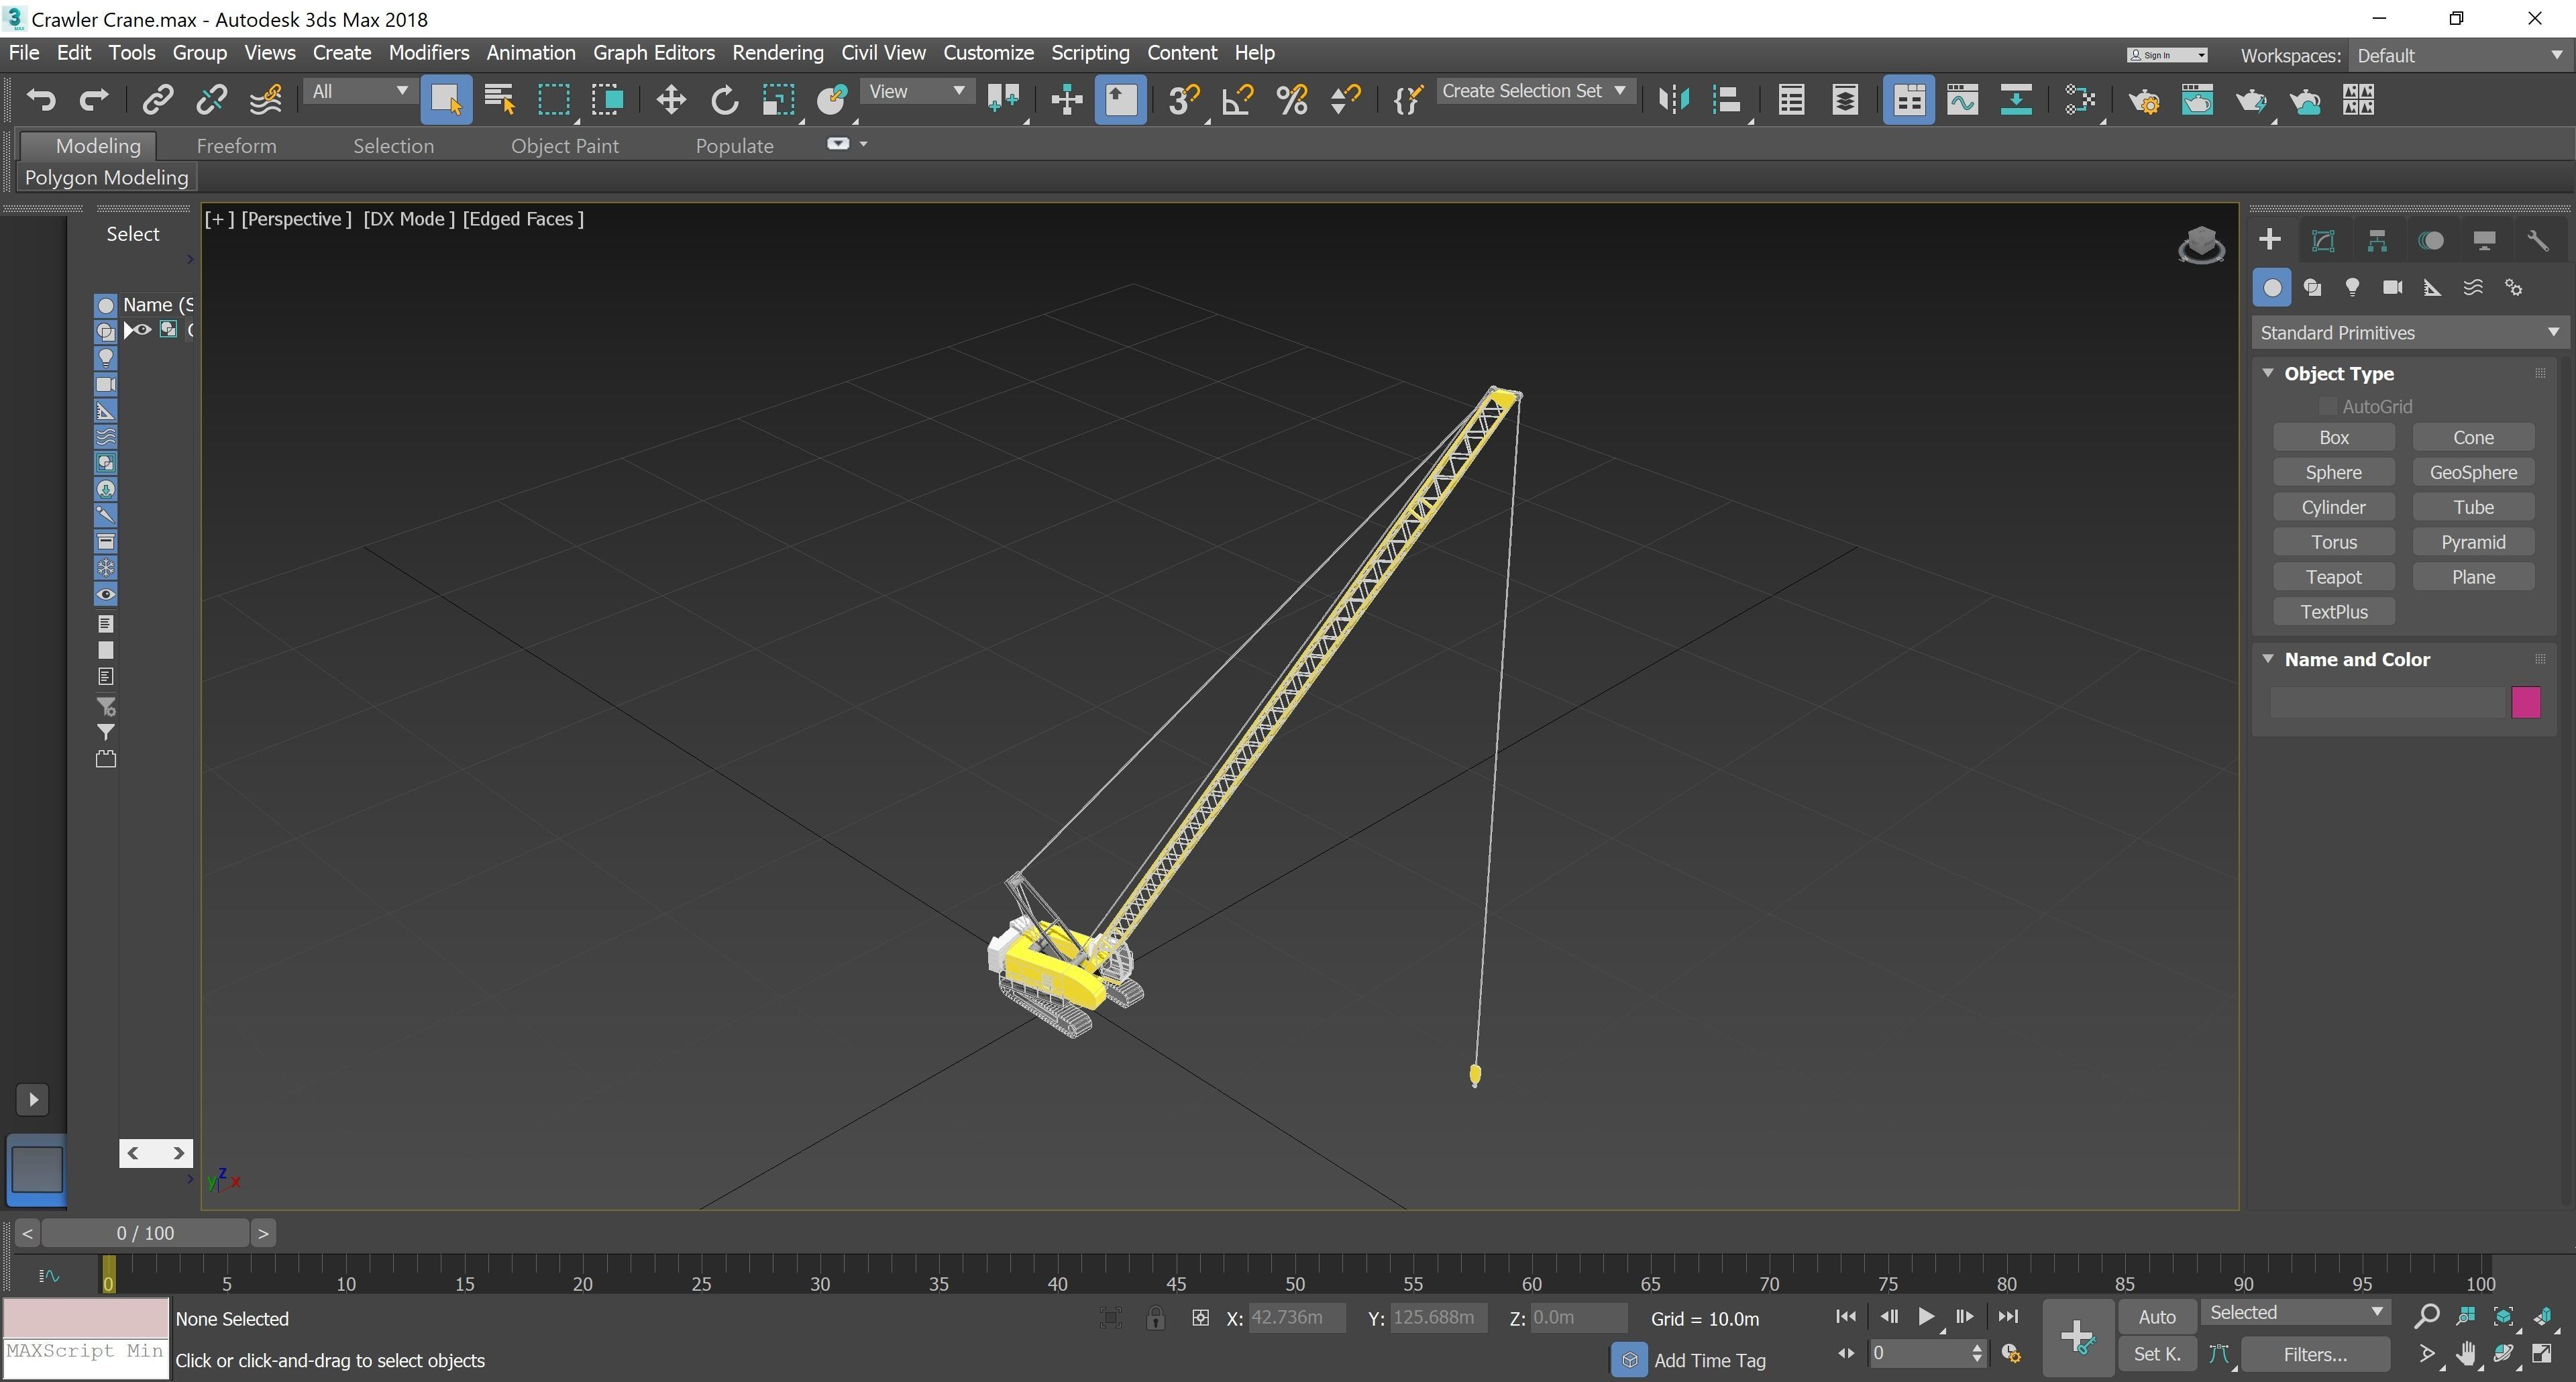2576x1382 pixels.
Task: Create a Teapot primitive
Action: [x=2333, y=577]
